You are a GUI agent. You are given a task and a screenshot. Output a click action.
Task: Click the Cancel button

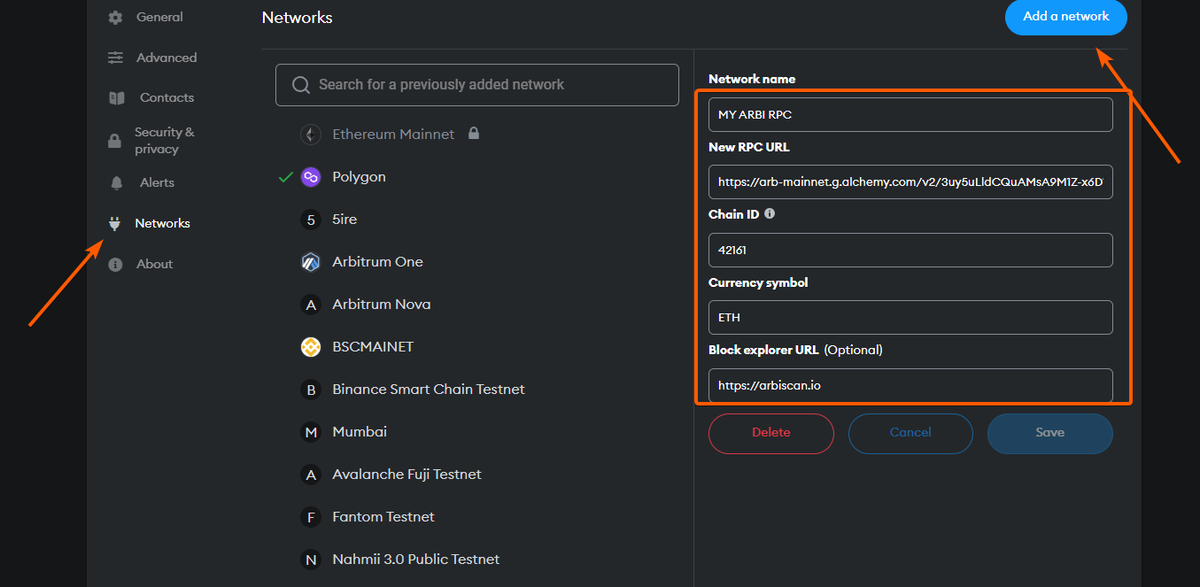point(910,433)
